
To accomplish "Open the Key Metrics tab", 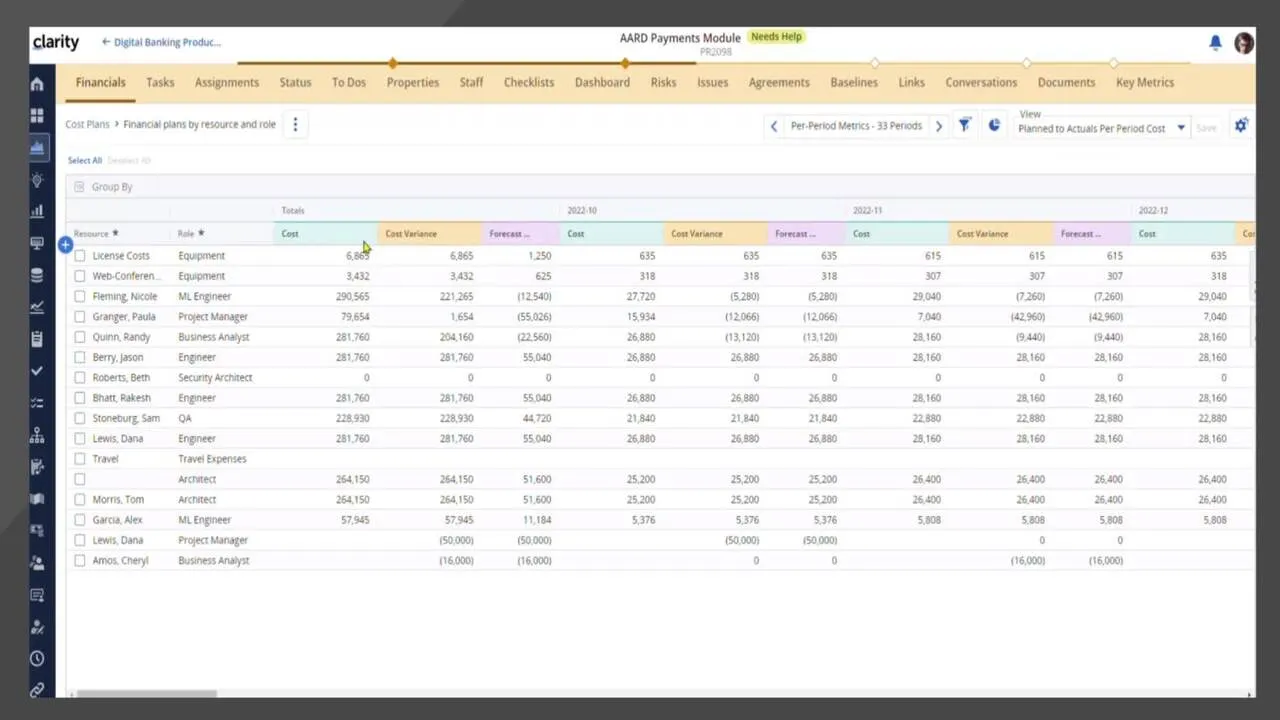I will [1145, 82].
